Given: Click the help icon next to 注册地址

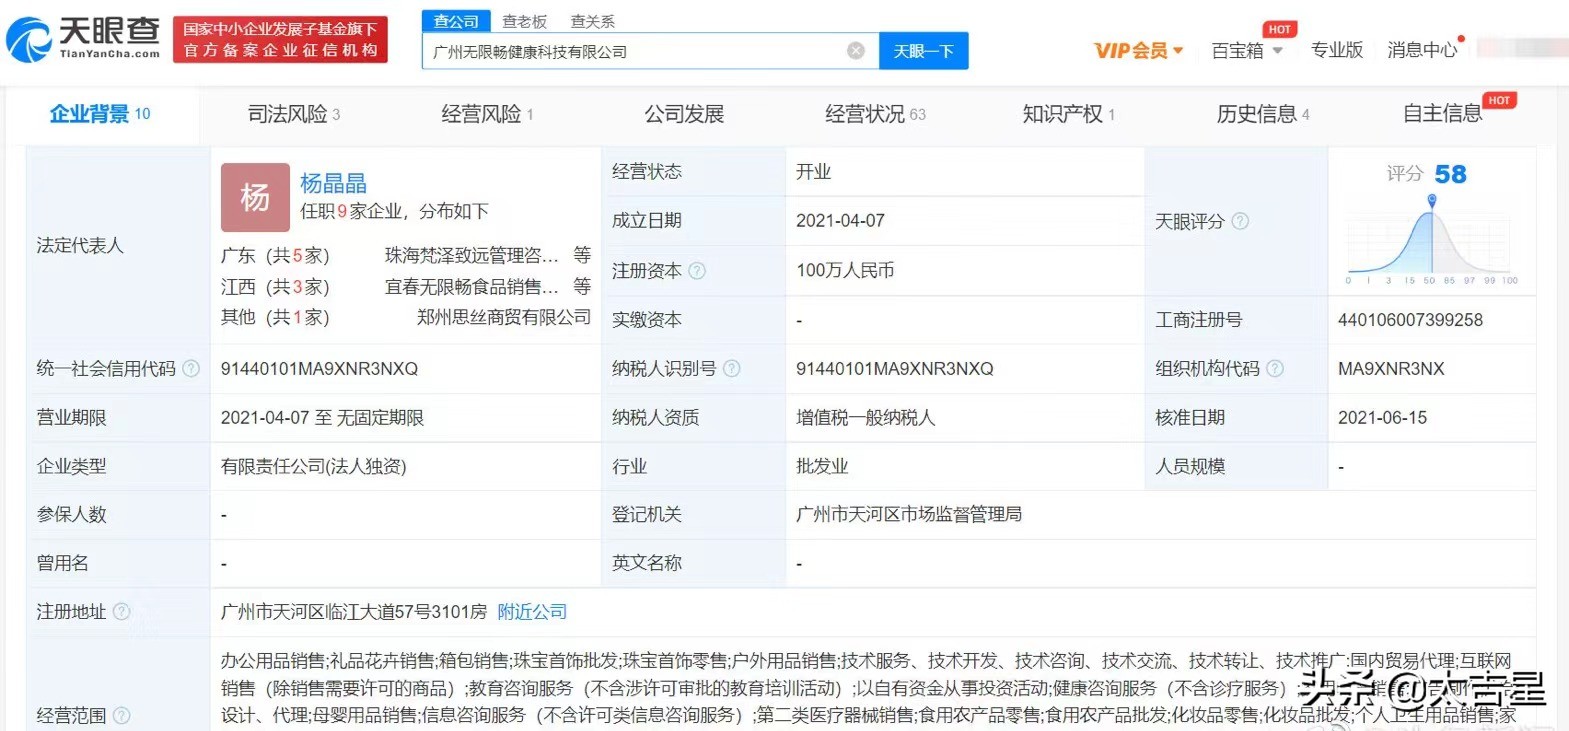Looking at the screenshot, I should [121, 612].
